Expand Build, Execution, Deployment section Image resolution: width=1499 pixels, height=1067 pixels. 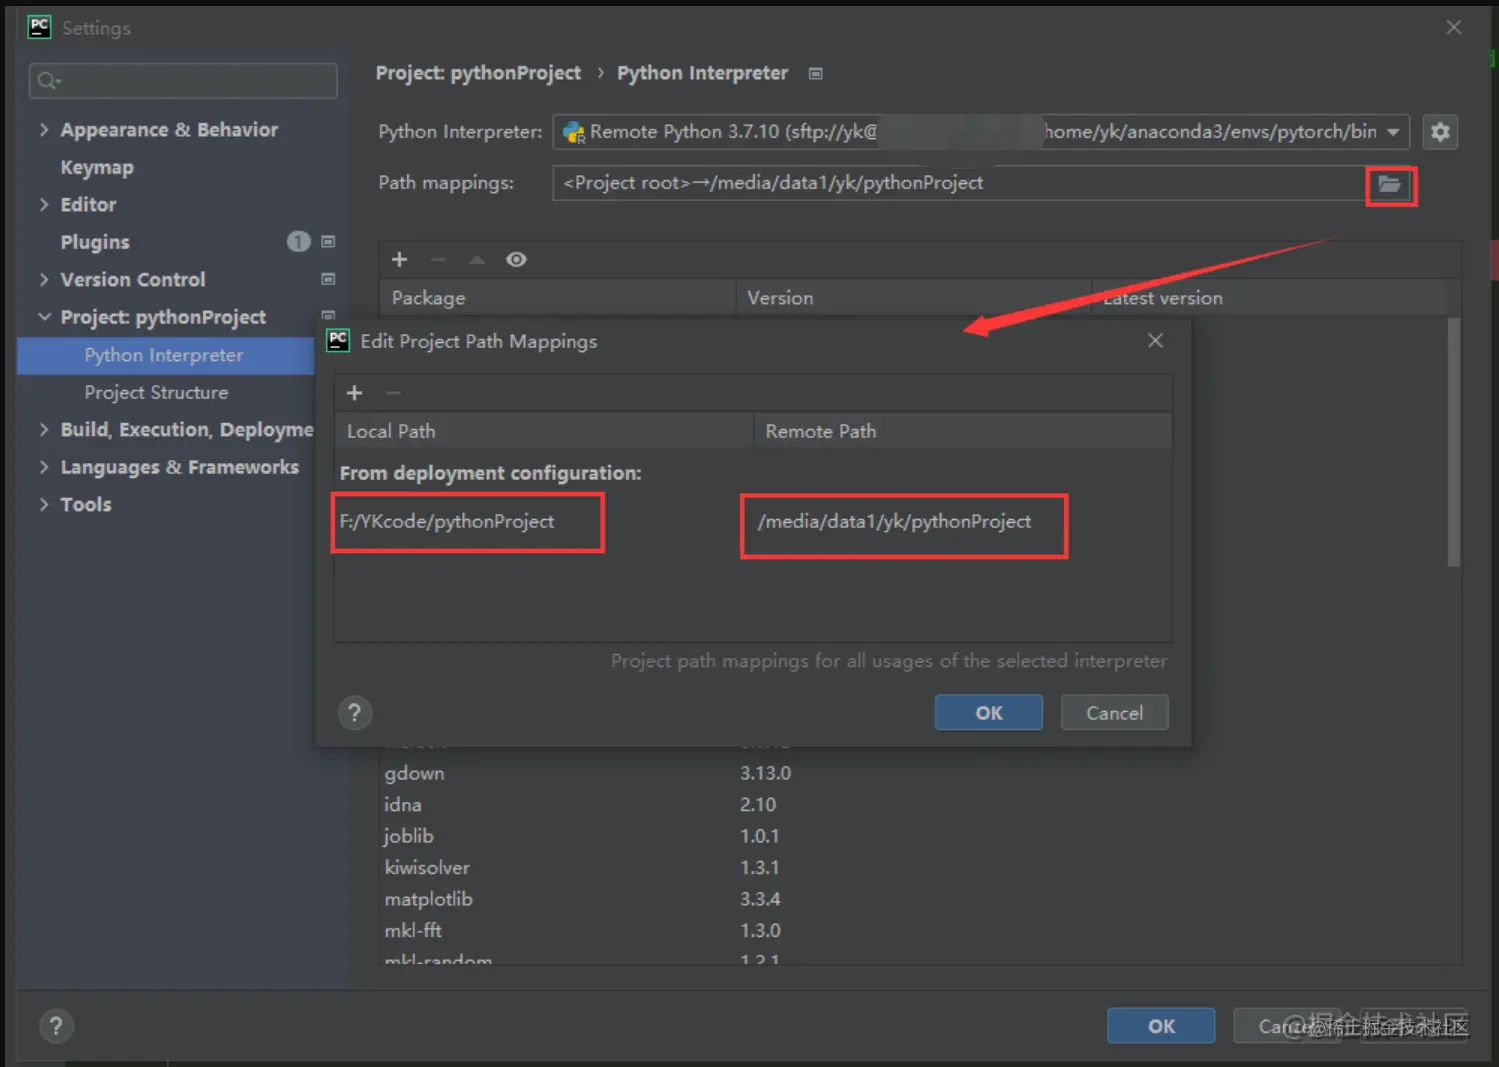coord(44,429)
